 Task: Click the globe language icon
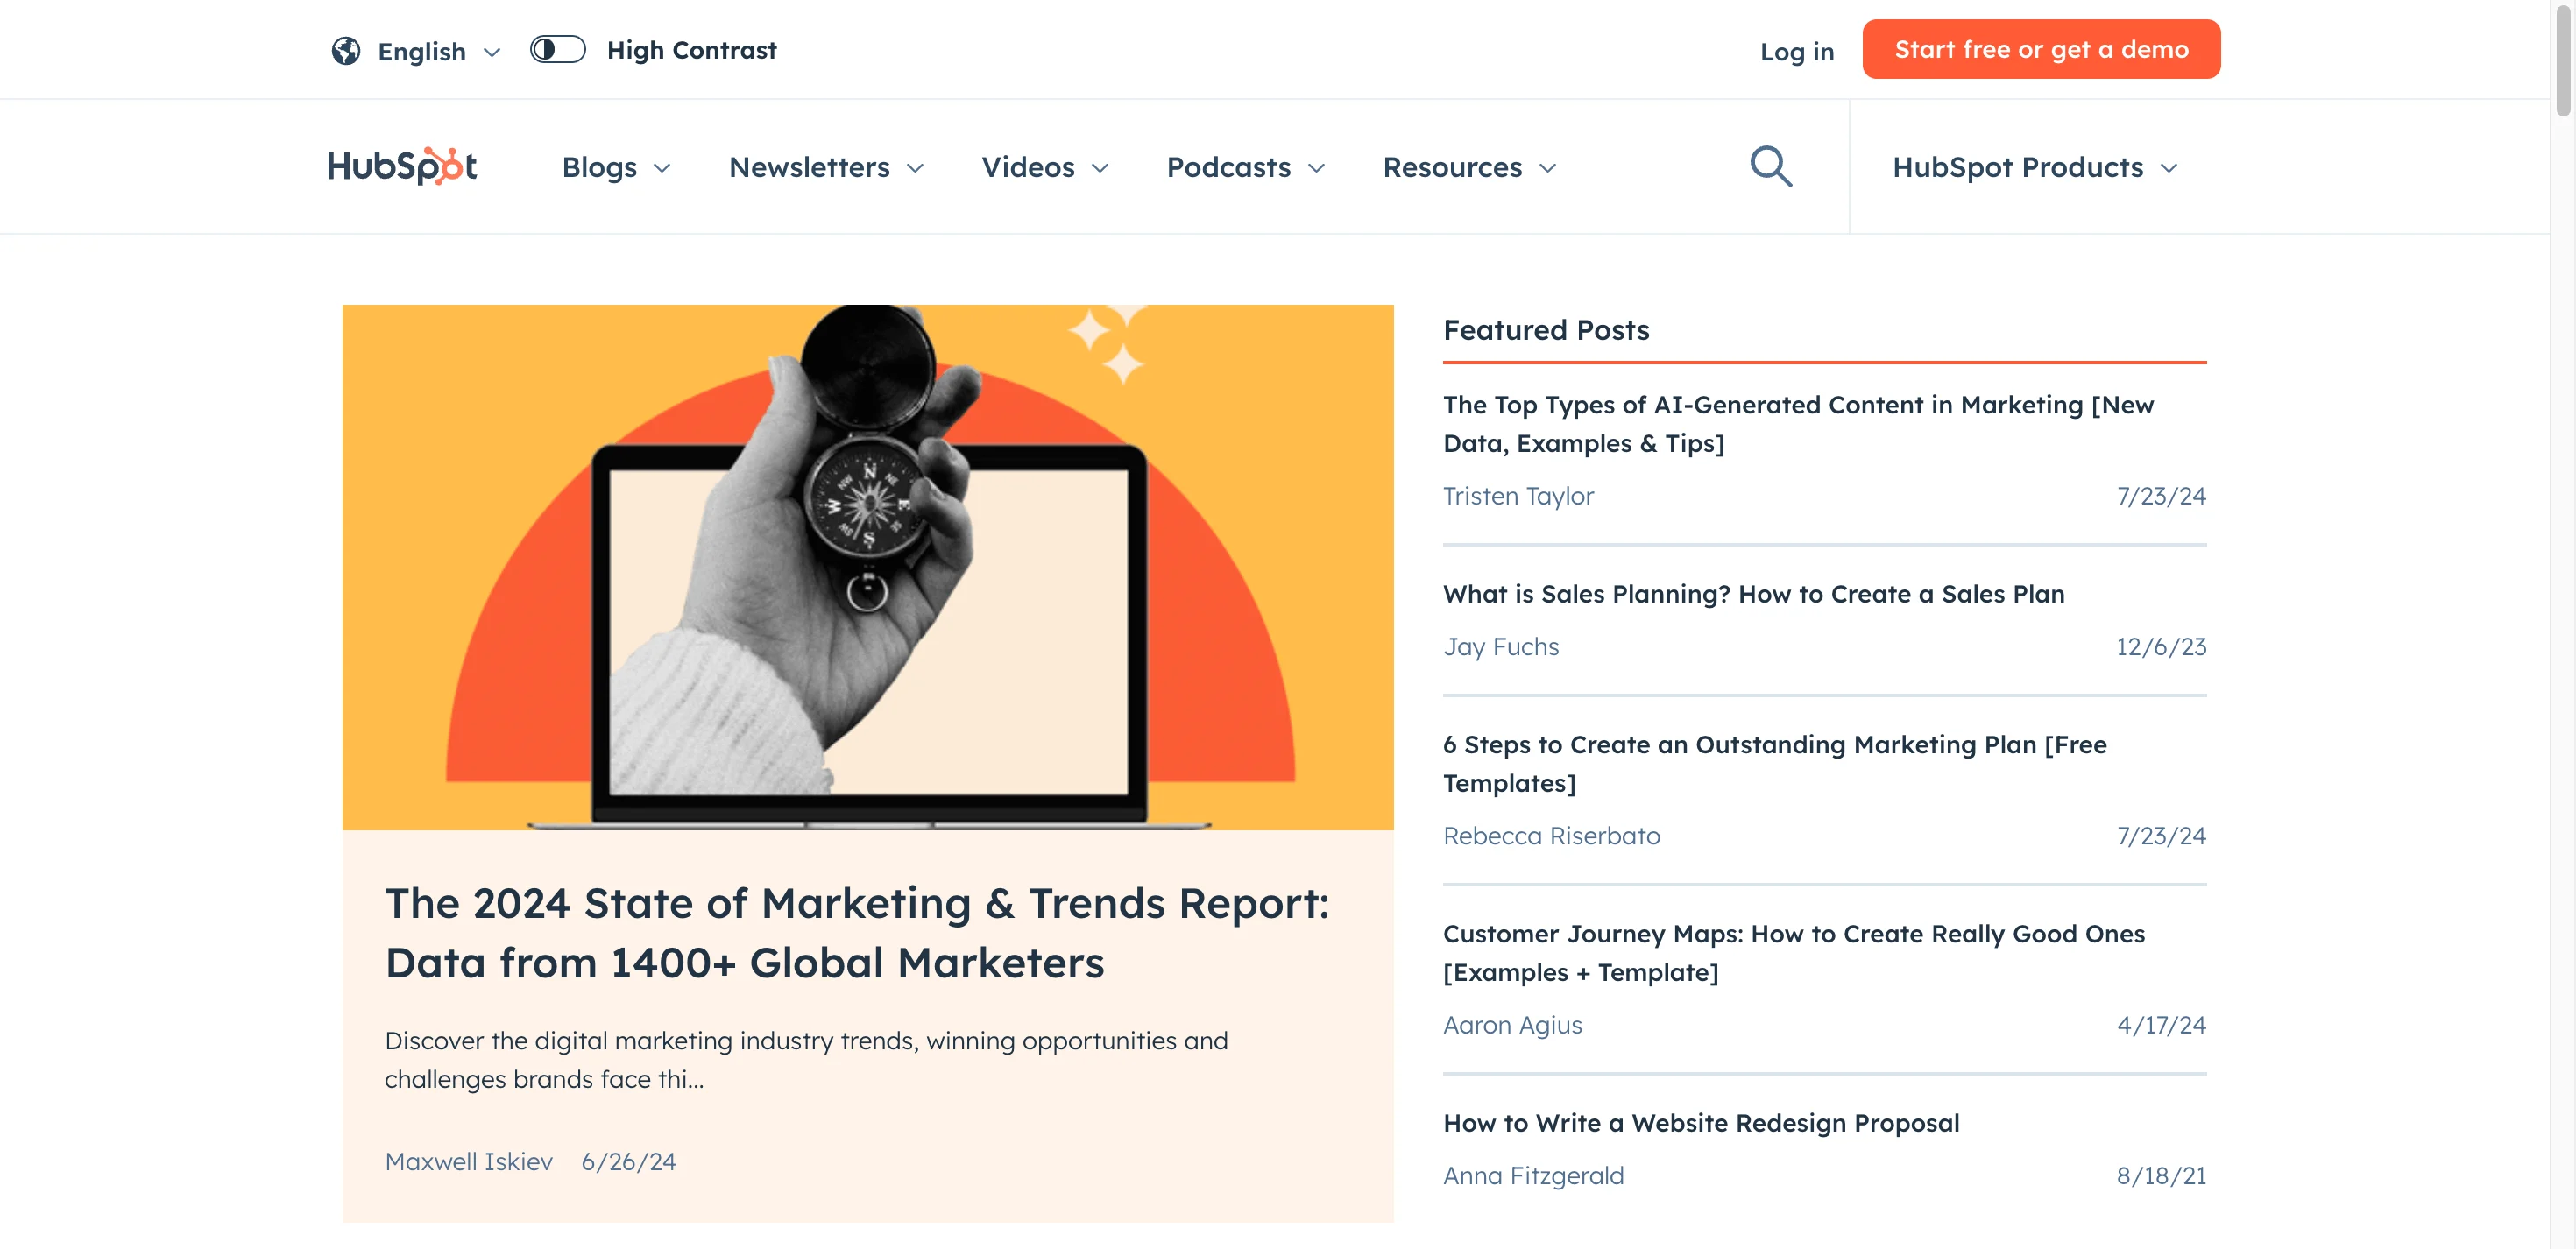tap(346, 50)
